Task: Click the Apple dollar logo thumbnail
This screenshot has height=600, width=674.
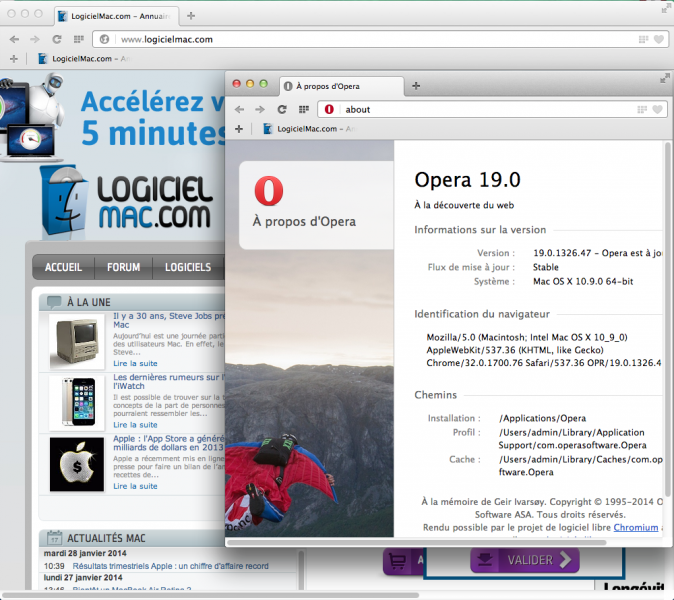Action: [x=77, y=464]
